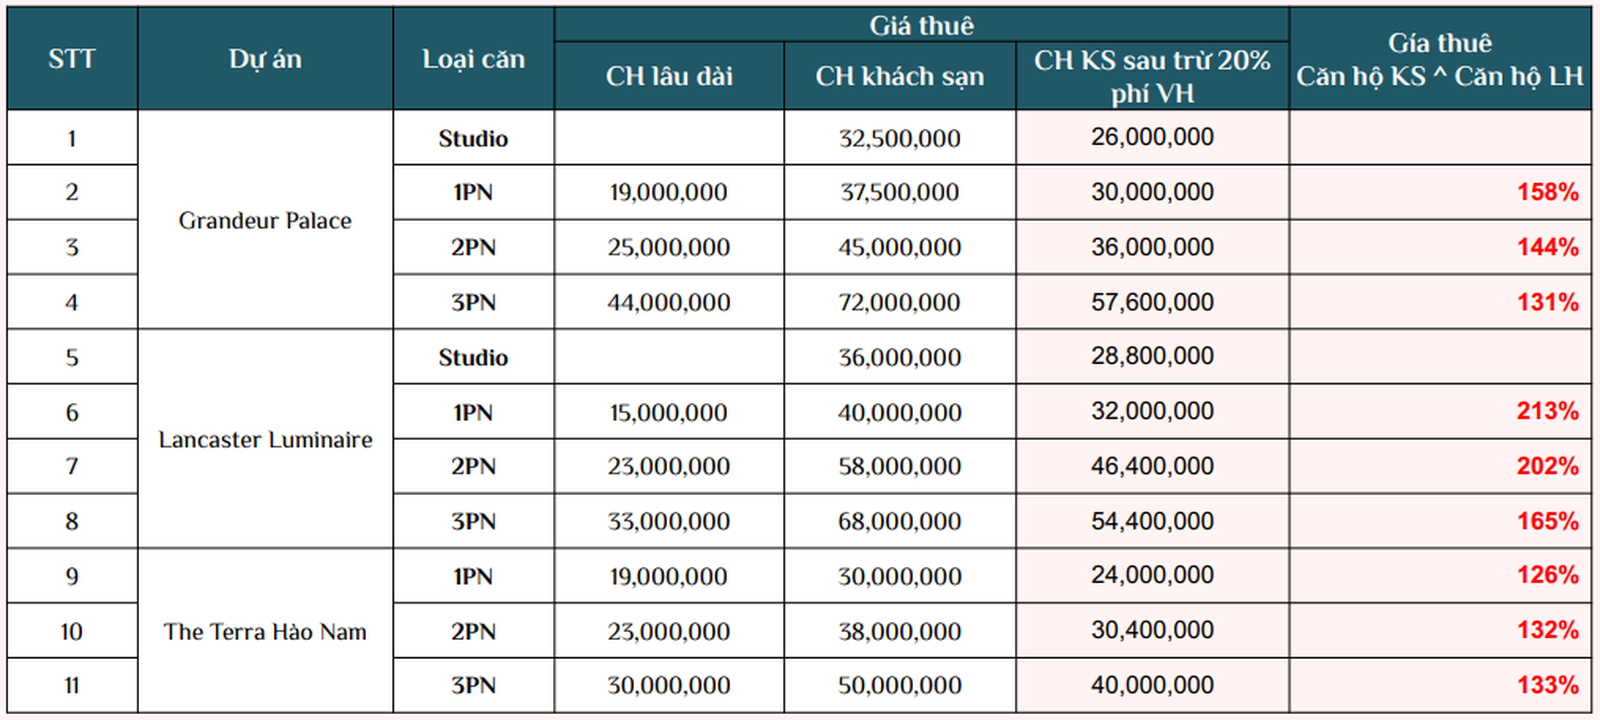Select the 202% ratio cell

click(x=1546, y=466)
